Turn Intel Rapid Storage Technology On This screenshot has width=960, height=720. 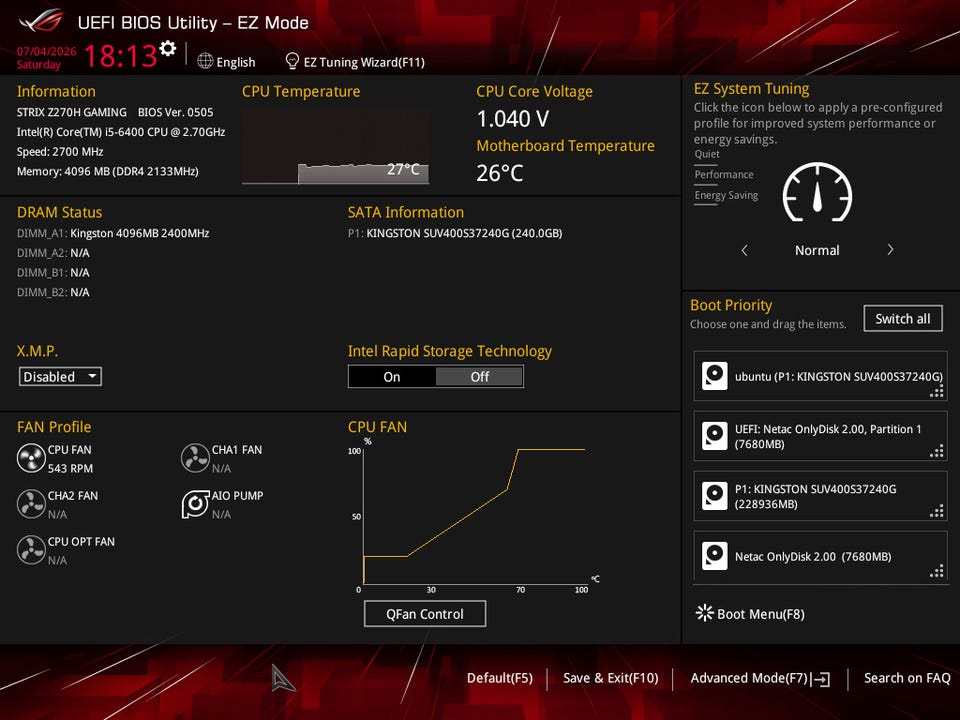click(392, 377)
